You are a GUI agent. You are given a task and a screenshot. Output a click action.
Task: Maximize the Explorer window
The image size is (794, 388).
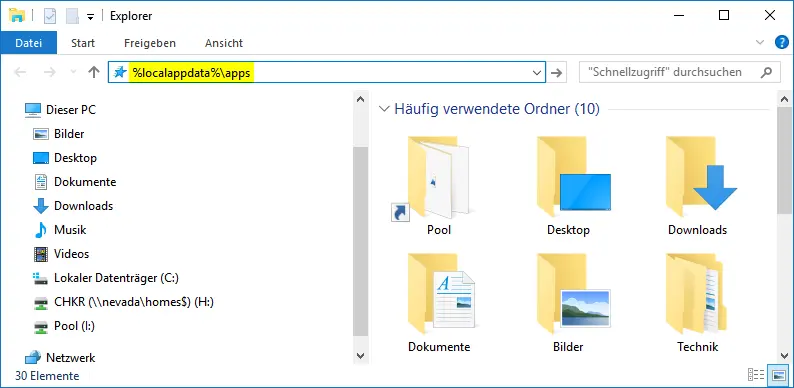[x=724, y=15]
